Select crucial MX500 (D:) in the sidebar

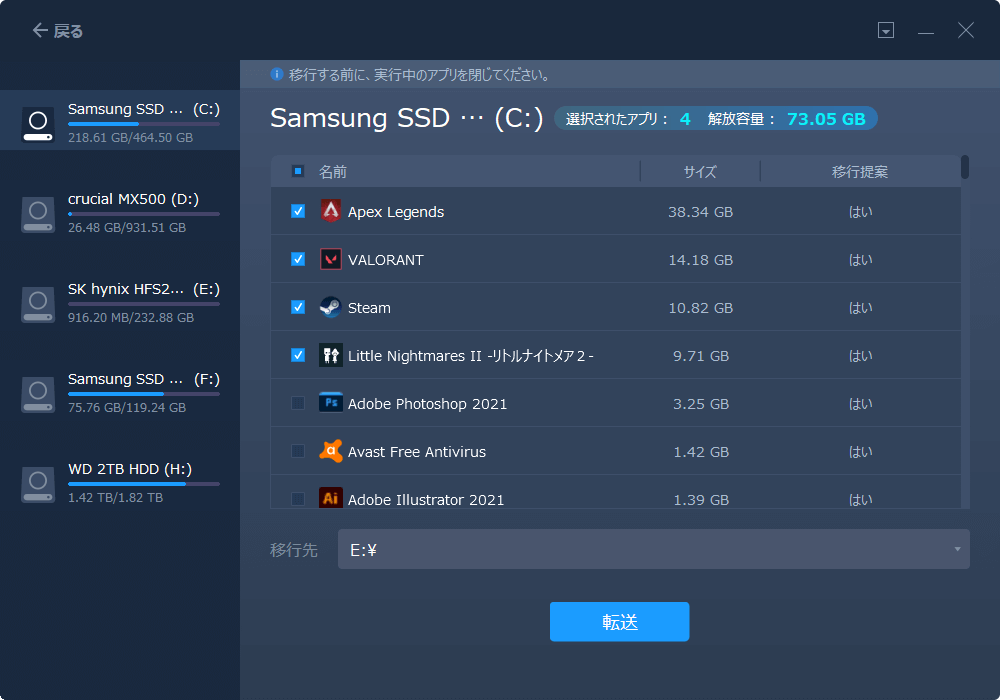(x=120, y=213)
